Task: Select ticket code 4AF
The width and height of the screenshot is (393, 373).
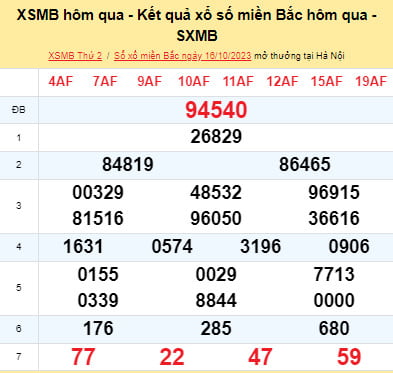Action: point(60,81)
